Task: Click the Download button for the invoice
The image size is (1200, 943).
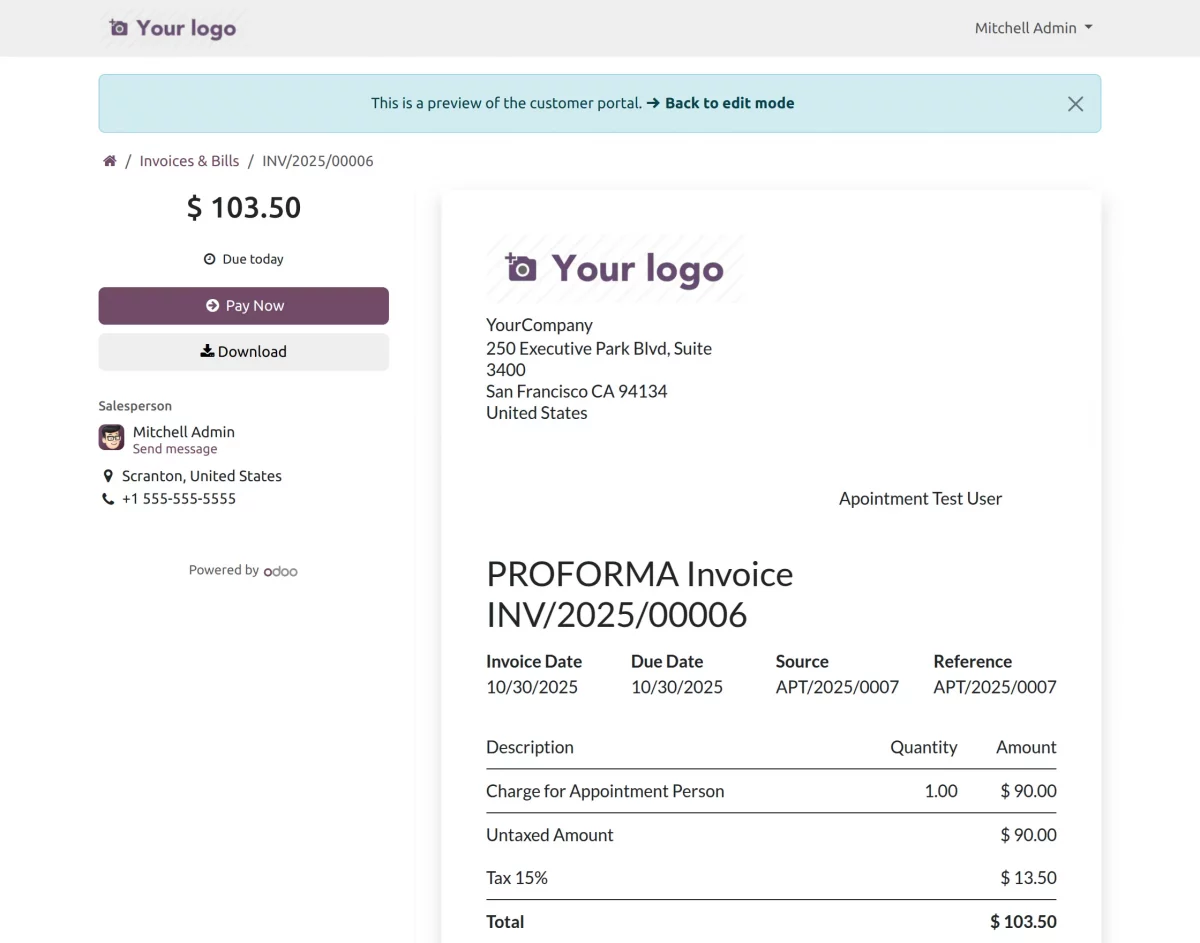Action: [243, 351]
